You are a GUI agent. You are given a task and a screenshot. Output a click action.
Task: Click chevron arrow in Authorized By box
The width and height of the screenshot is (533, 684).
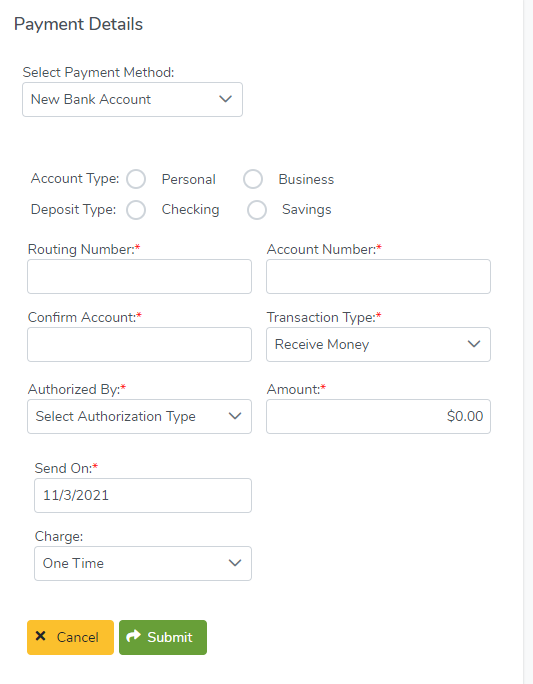click(235, 416)
